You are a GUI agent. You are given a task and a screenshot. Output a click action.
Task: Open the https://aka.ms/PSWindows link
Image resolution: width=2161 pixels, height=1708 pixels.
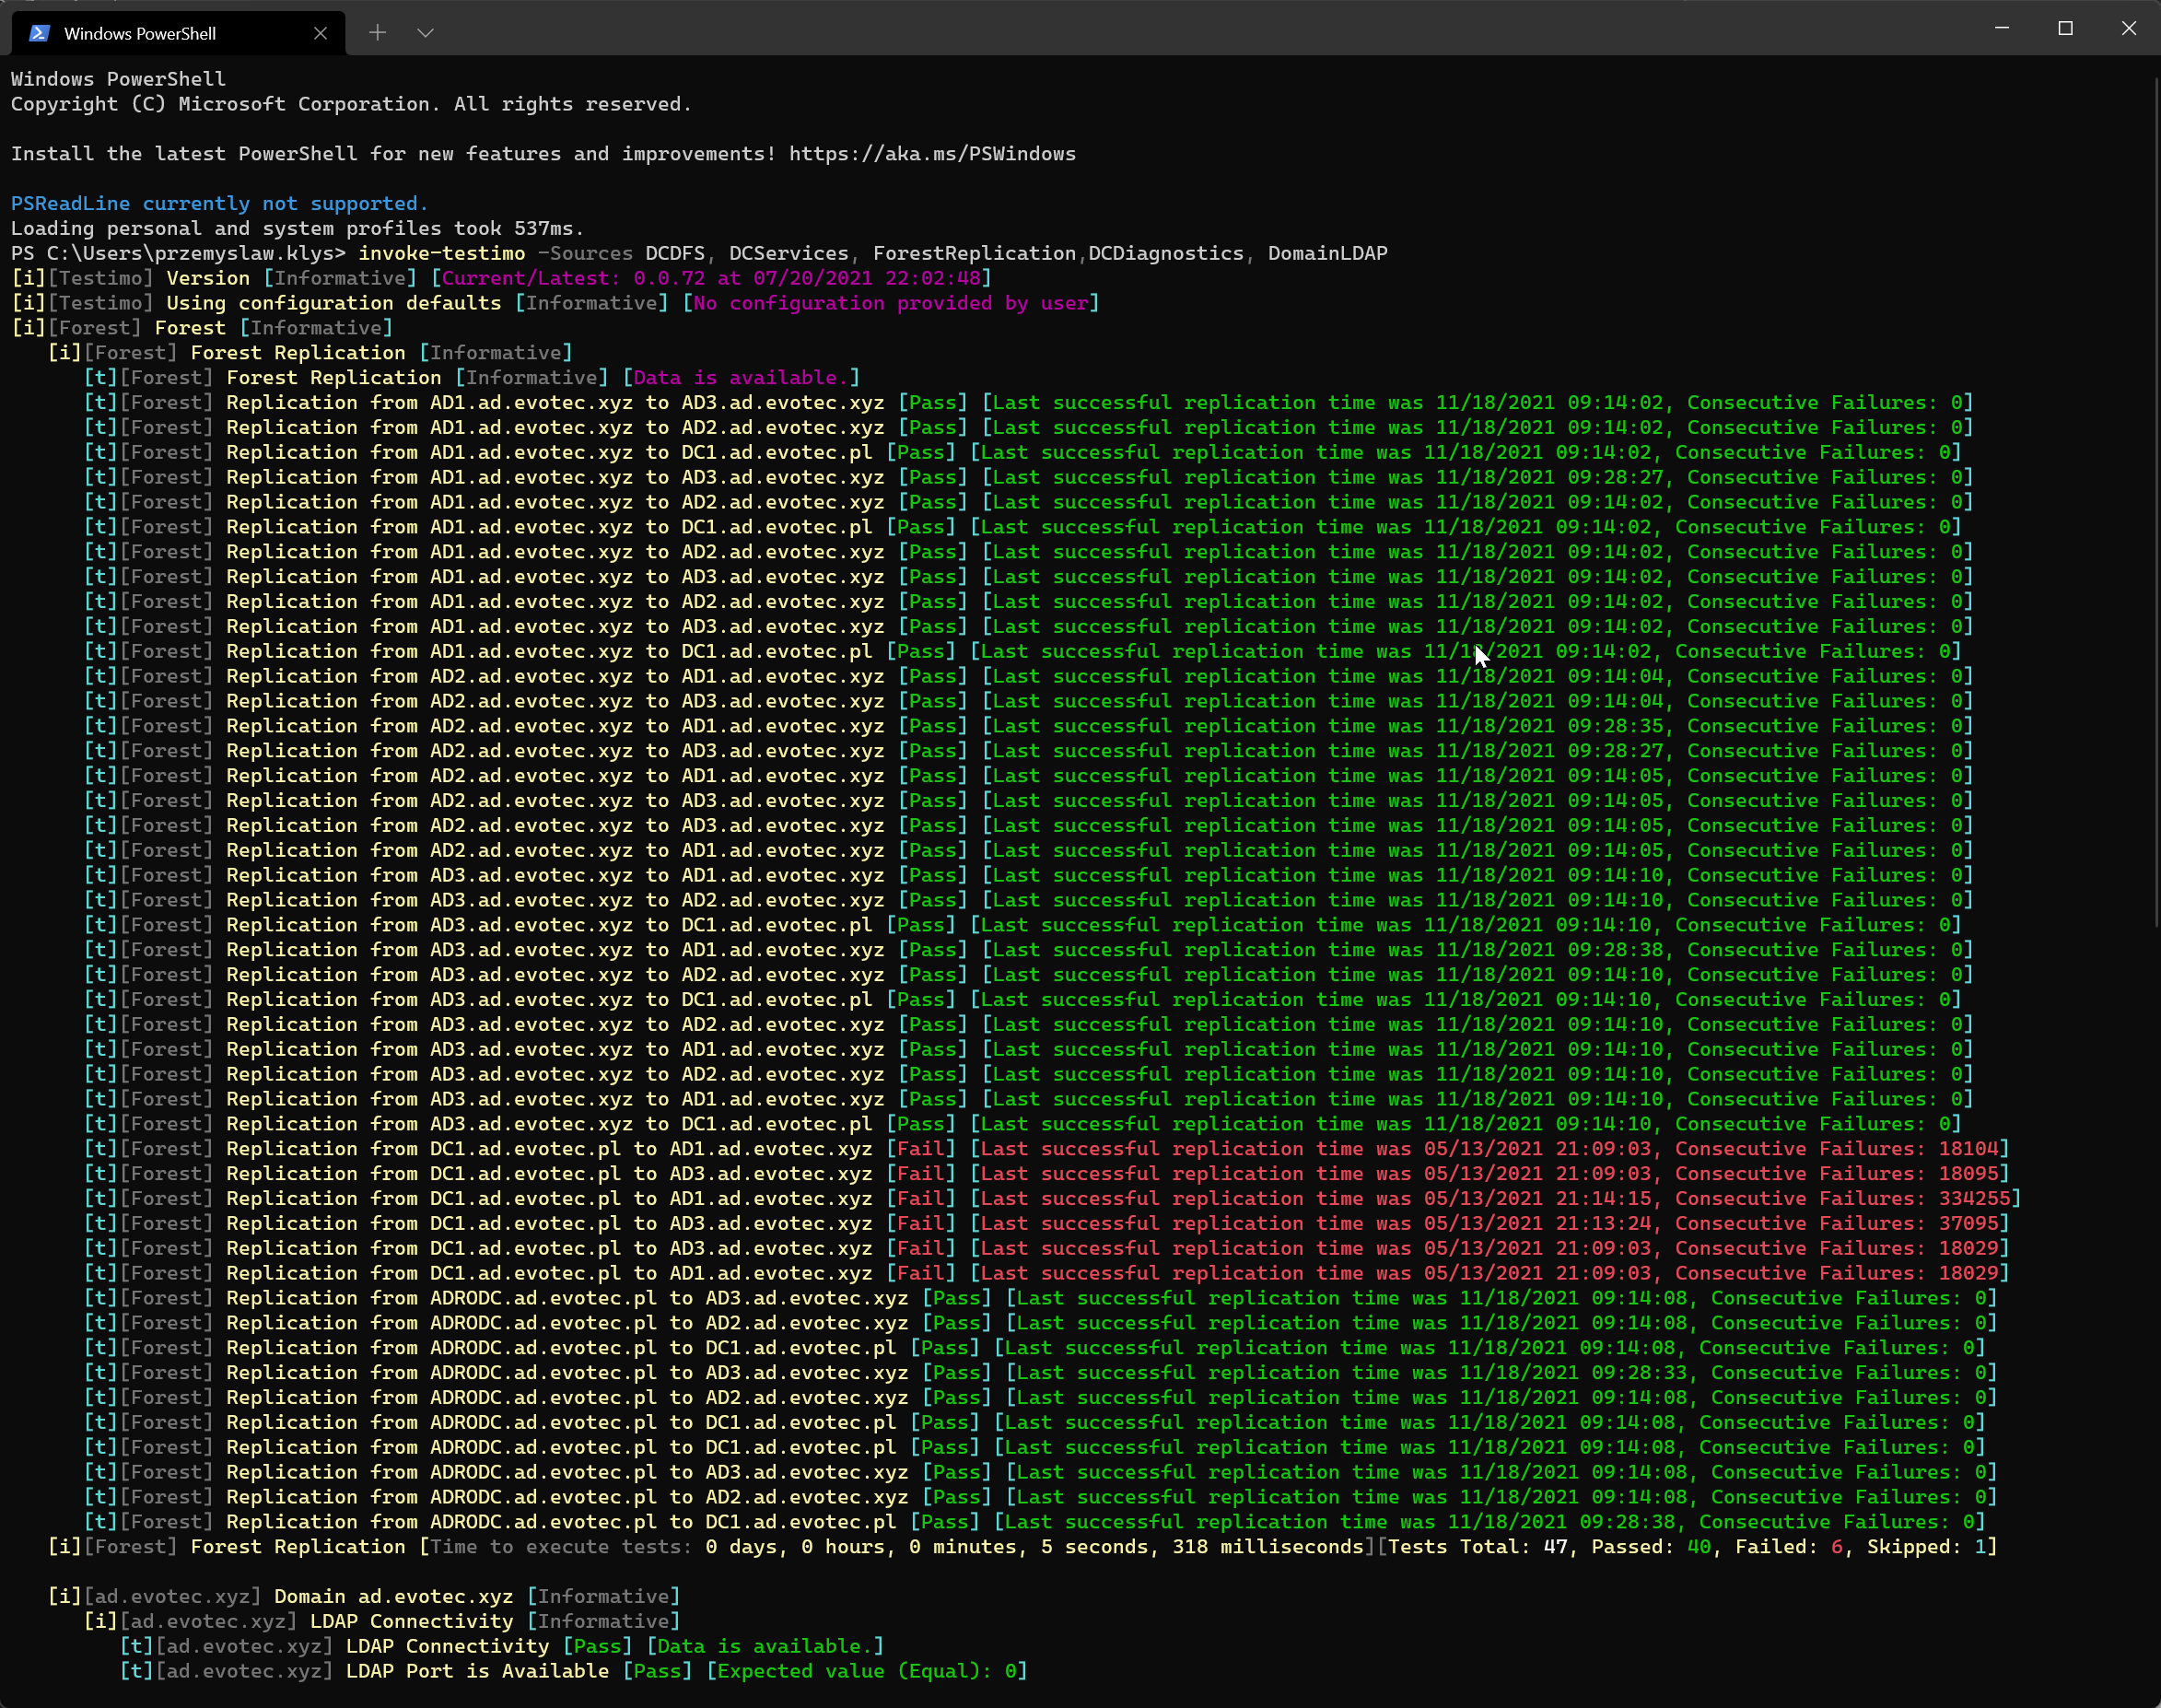[x=930, y=153]
